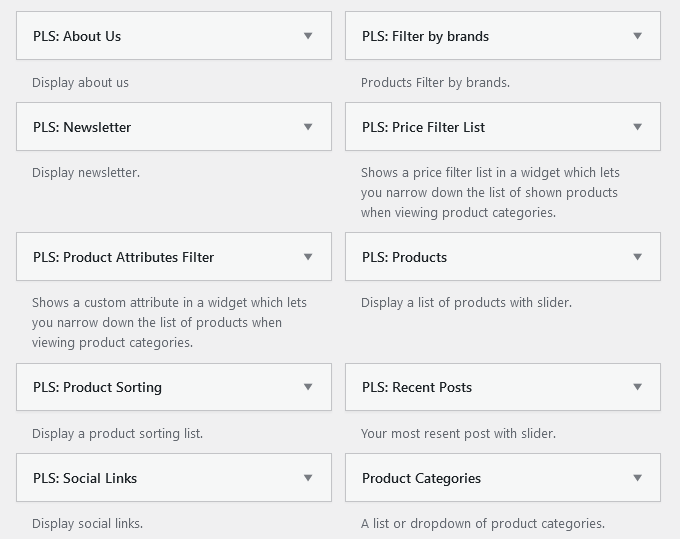Click the PLS: Newsletter widget title
680x539 pixels.
pos(82,127)
